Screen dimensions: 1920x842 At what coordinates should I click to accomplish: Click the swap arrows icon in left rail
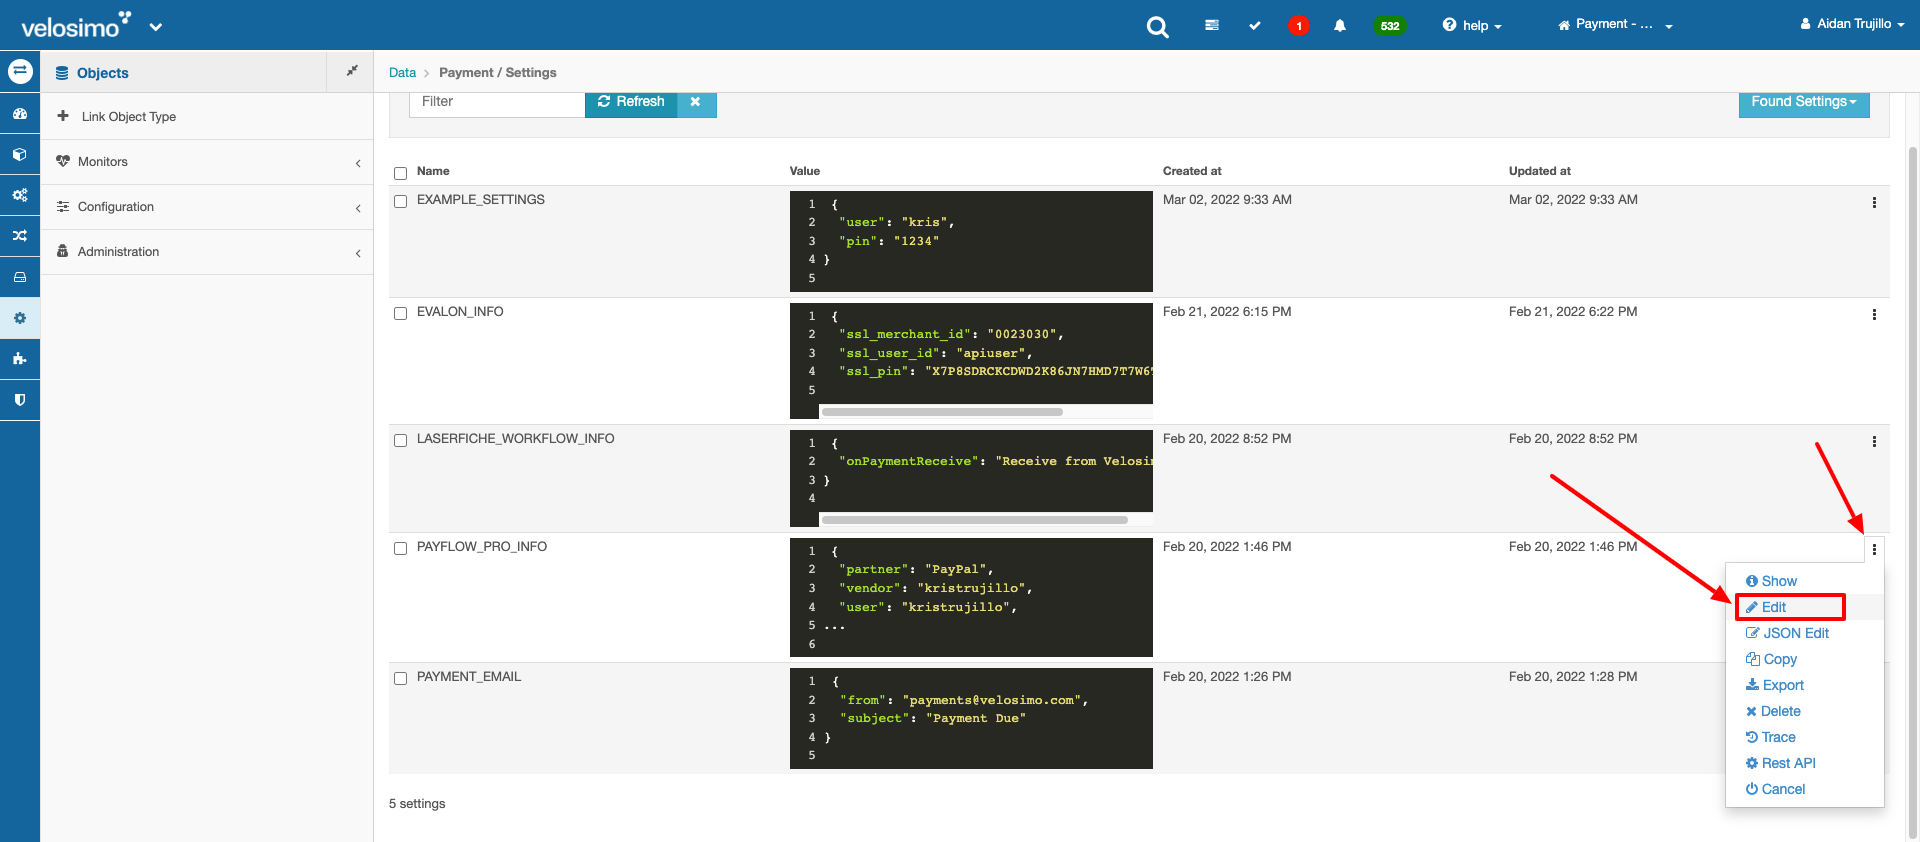point(20,72)
